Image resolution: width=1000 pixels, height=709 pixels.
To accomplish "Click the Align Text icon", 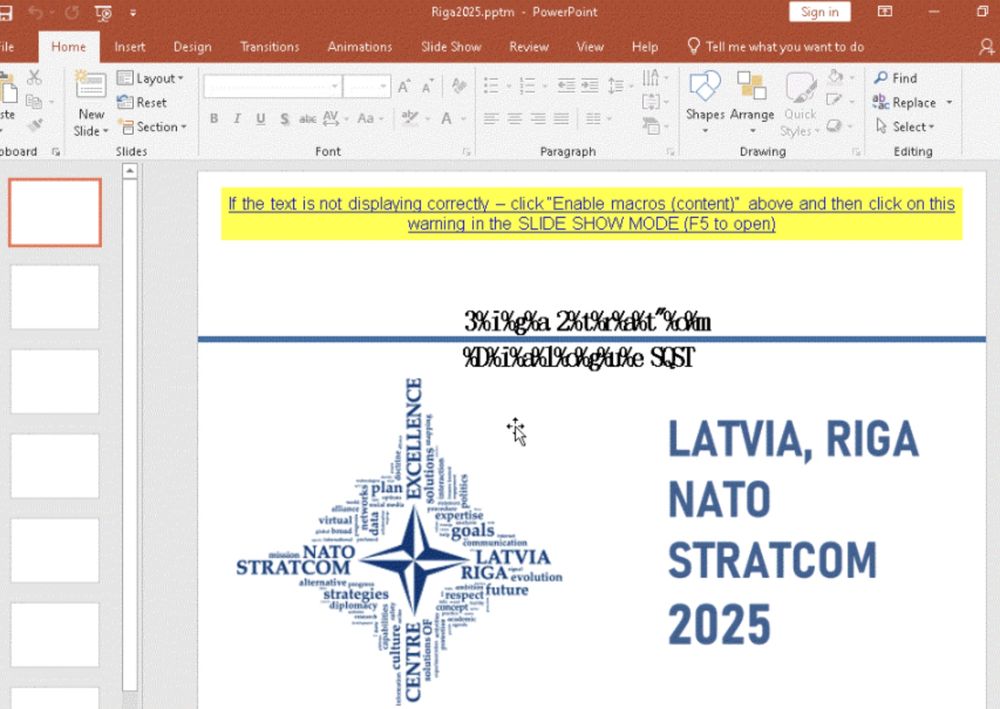I will (x=651, y=102).
